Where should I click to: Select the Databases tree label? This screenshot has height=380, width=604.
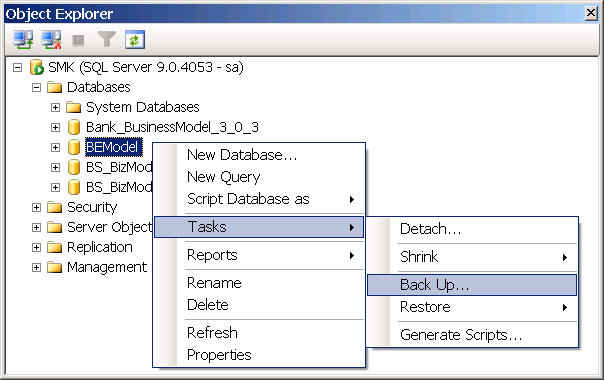(x=99, y=87)
